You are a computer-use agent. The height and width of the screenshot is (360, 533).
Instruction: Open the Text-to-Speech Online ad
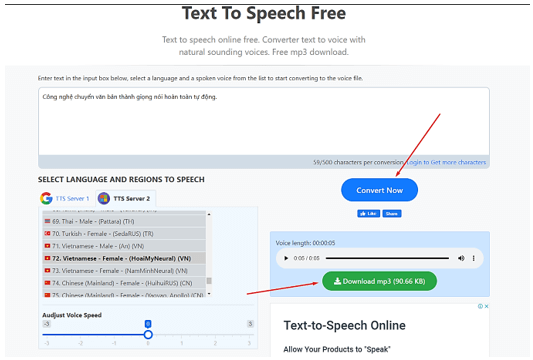(x=344, y=326)
